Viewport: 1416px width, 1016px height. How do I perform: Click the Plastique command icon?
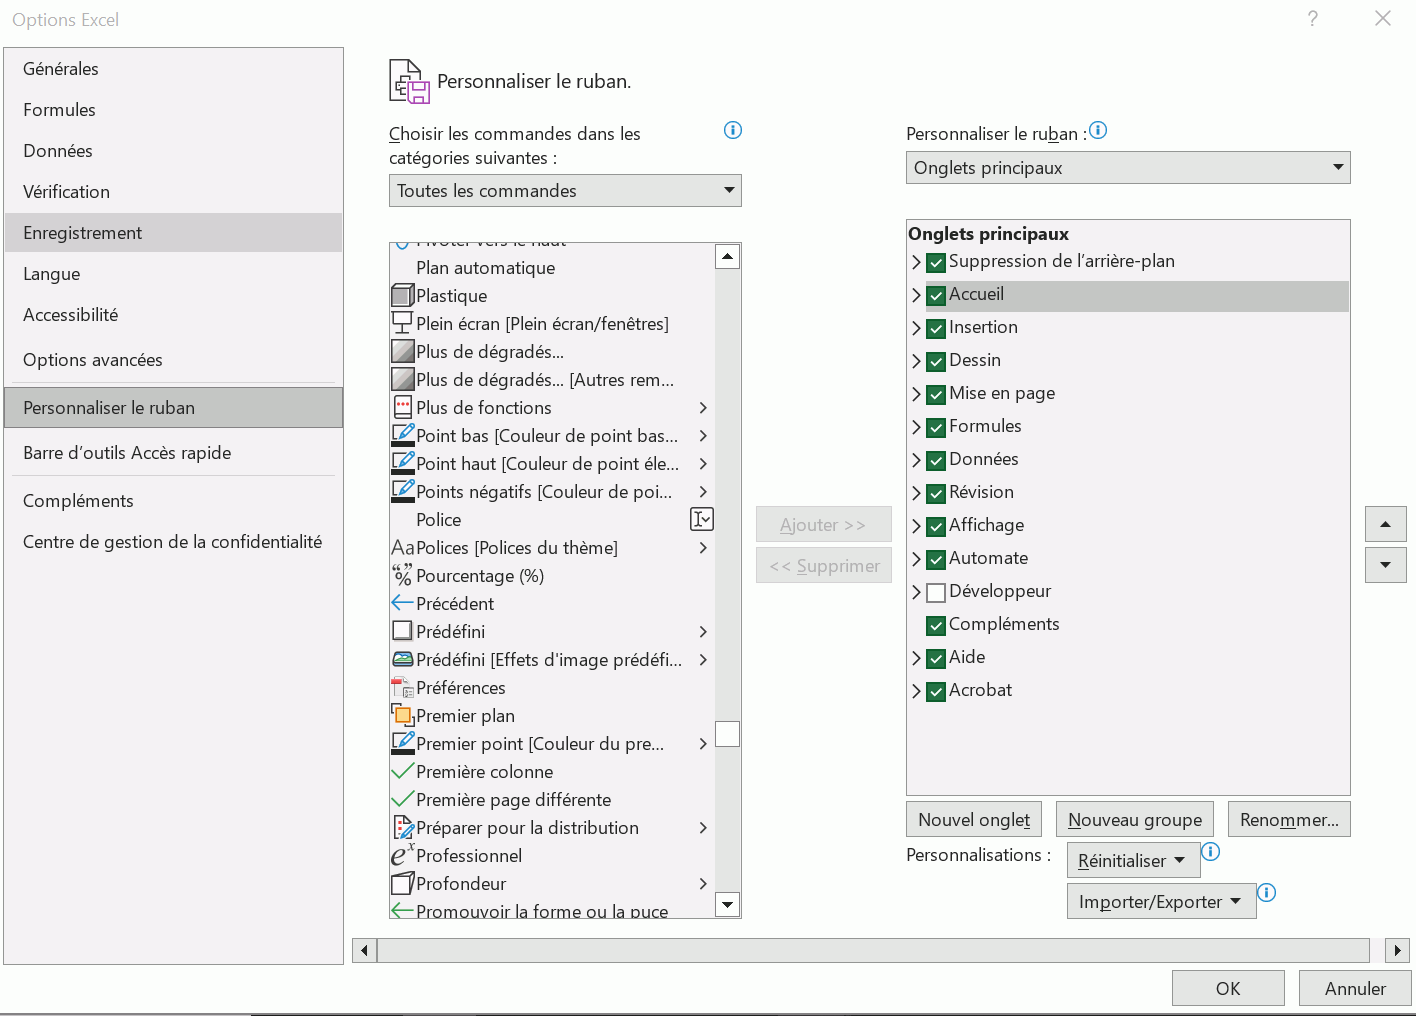point(402,296)
